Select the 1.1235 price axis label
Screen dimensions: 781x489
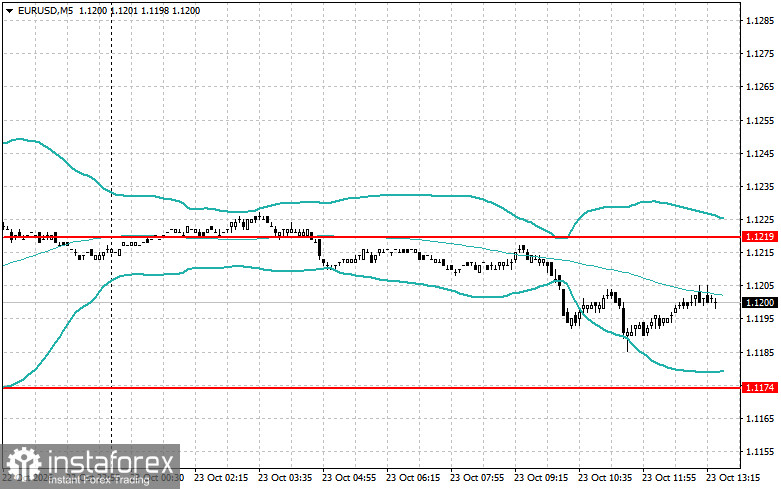761,187
